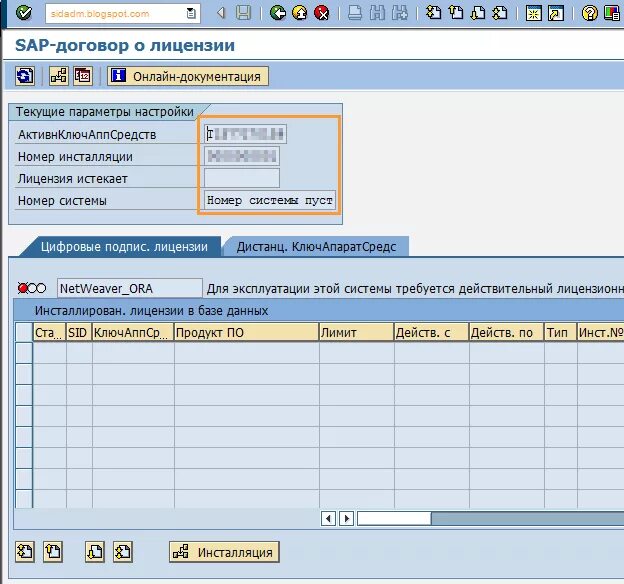Click the КлючАппСр.. column header
624x584 pixels.
[x=133, y=332]
